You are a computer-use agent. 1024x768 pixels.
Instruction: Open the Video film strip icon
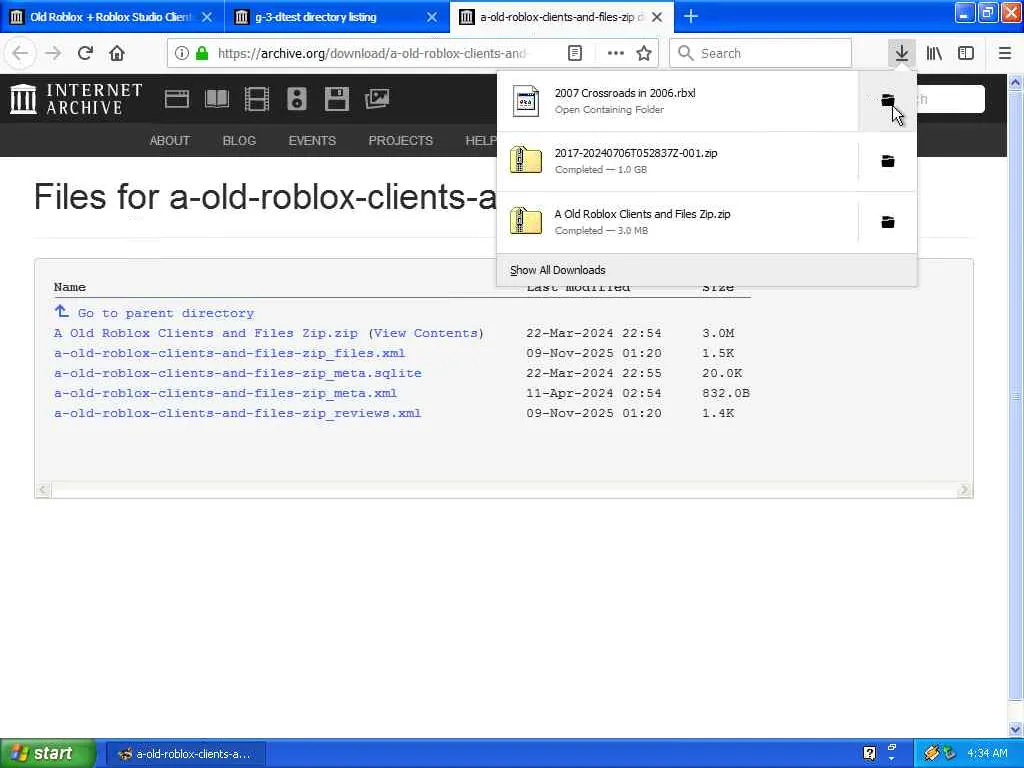257,99
